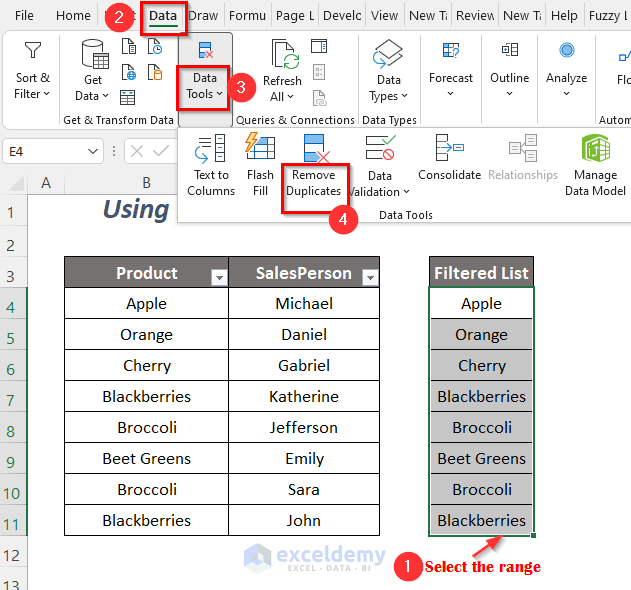The height and width of the screenshot is (590, 631).
Task: Expand the Analyze dropdown chevron
Action: tap(567, 94)
